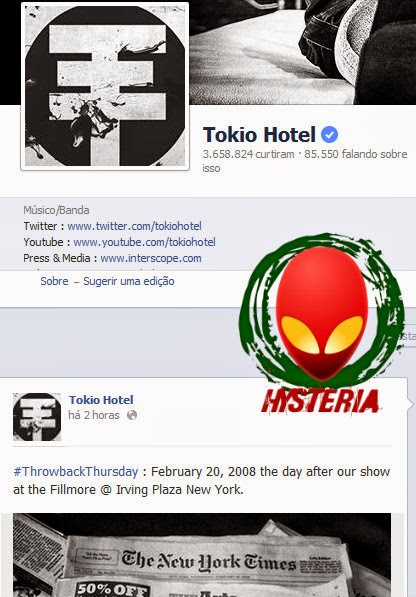
Task: Open the www.interscope.com press link
Action: coord(151,258)
